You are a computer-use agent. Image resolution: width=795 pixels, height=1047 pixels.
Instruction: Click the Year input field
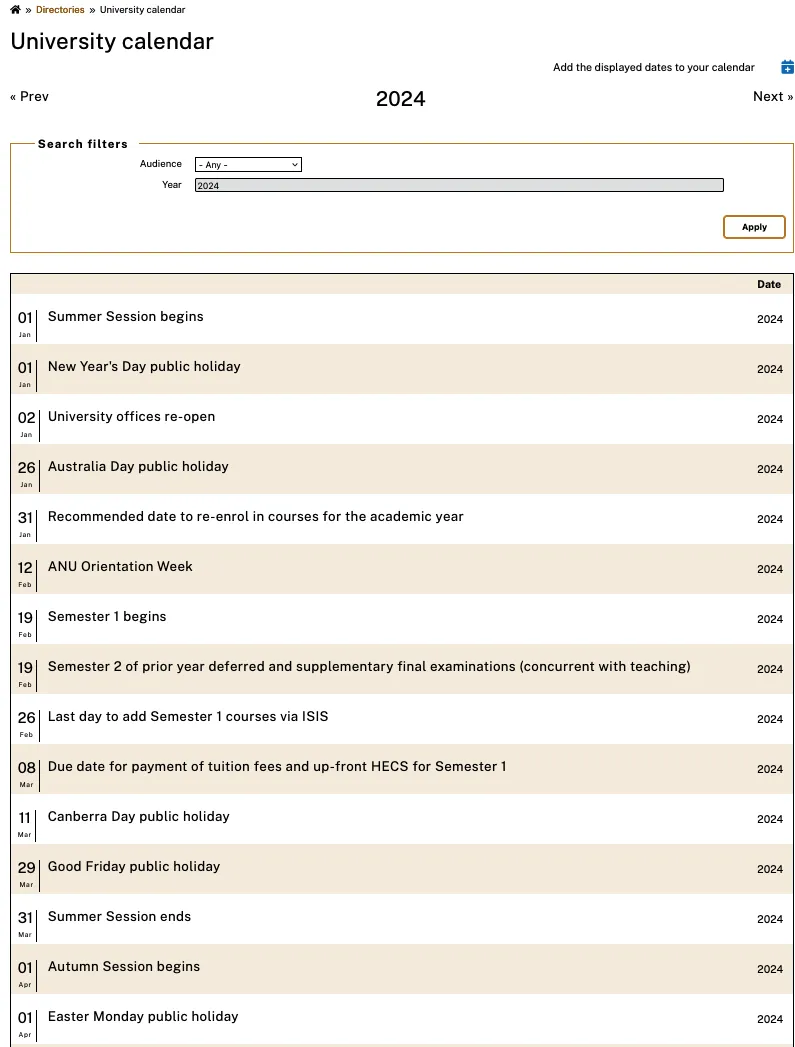click(459, 185)
